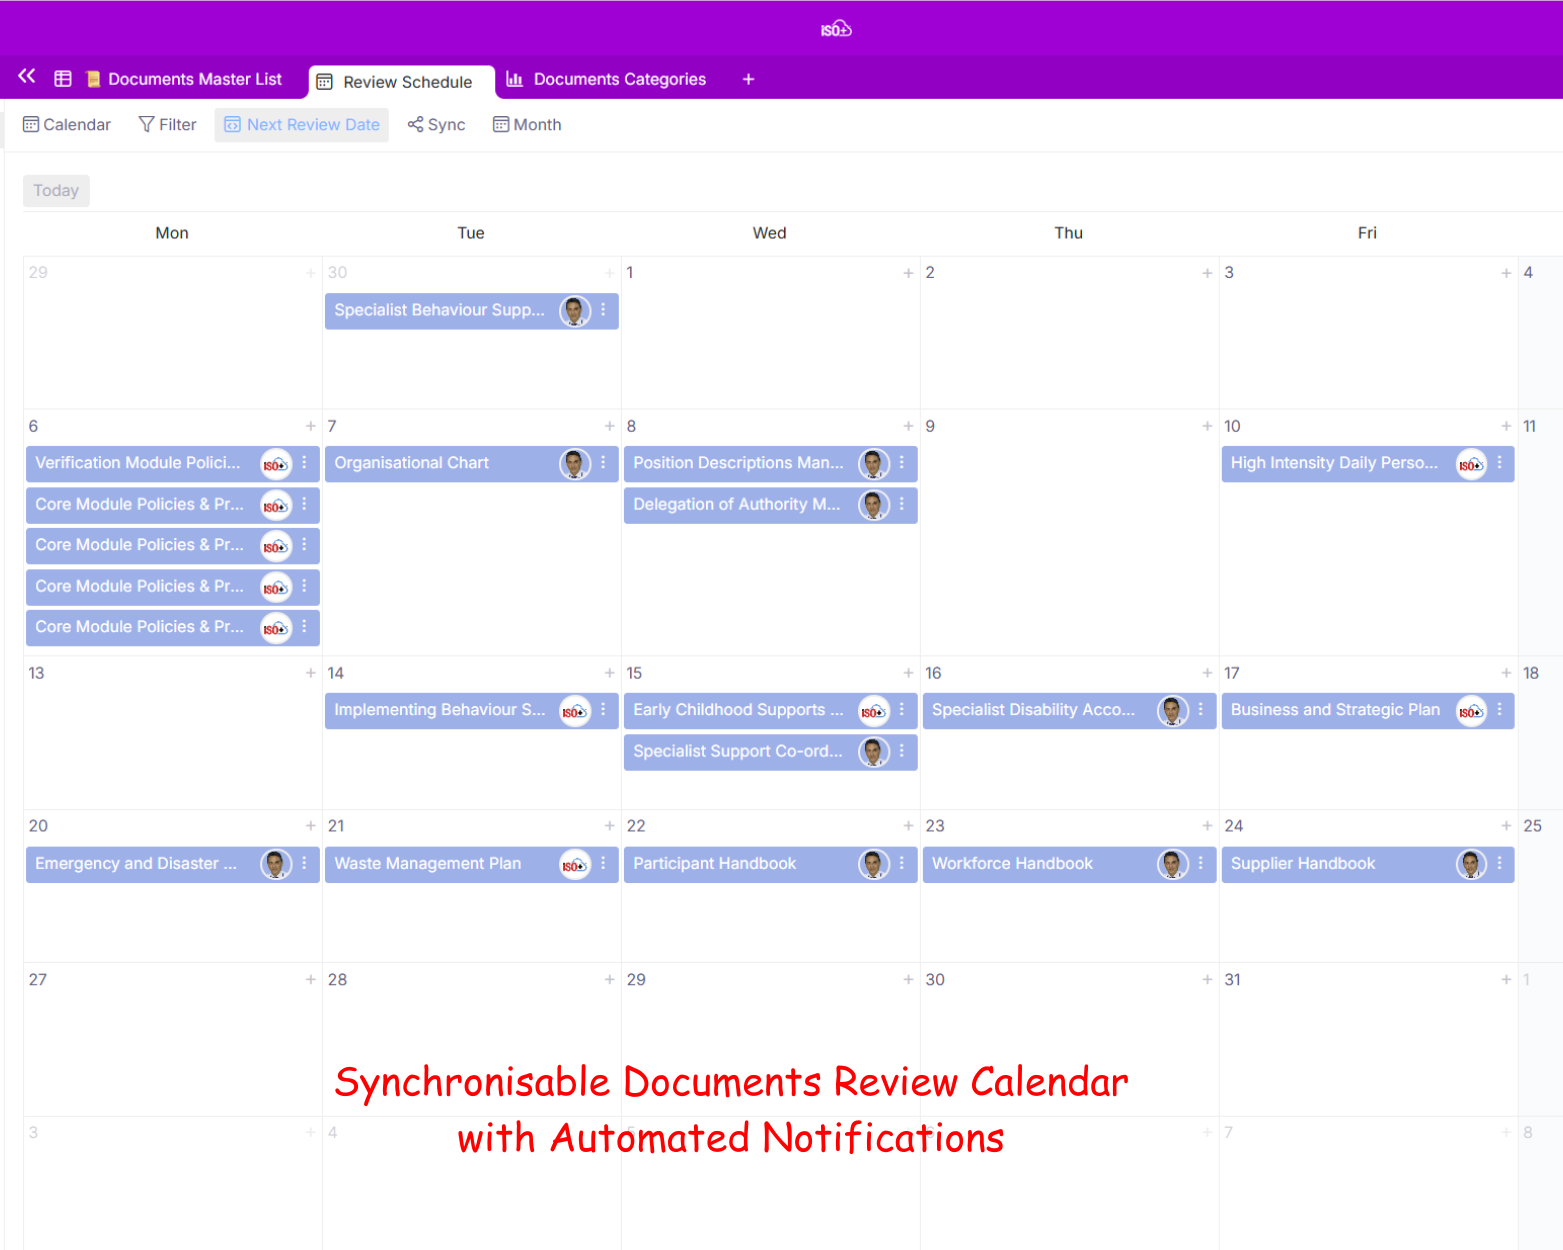The width and height of the screenshot is (1563, 1250).
Task: Open three-dot menu on Supplier Handbook event
Action: click(1499, 864)
